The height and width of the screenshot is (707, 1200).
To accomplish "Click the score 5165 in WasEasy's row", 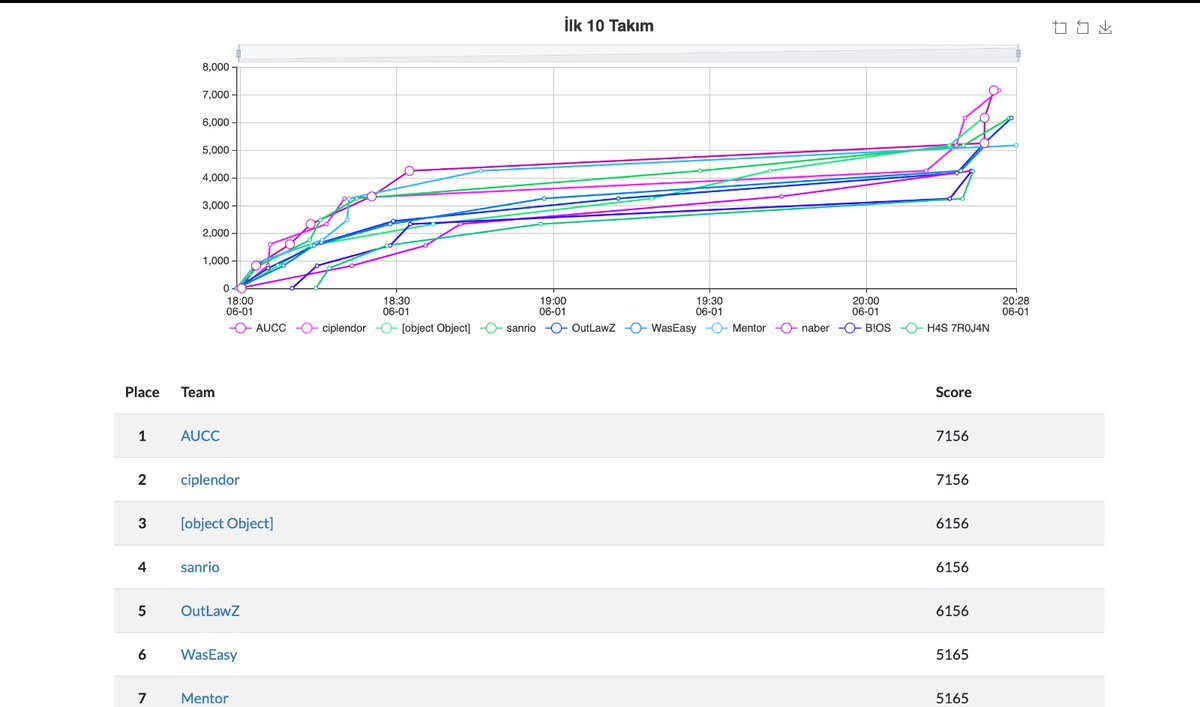I will (952, 655).
